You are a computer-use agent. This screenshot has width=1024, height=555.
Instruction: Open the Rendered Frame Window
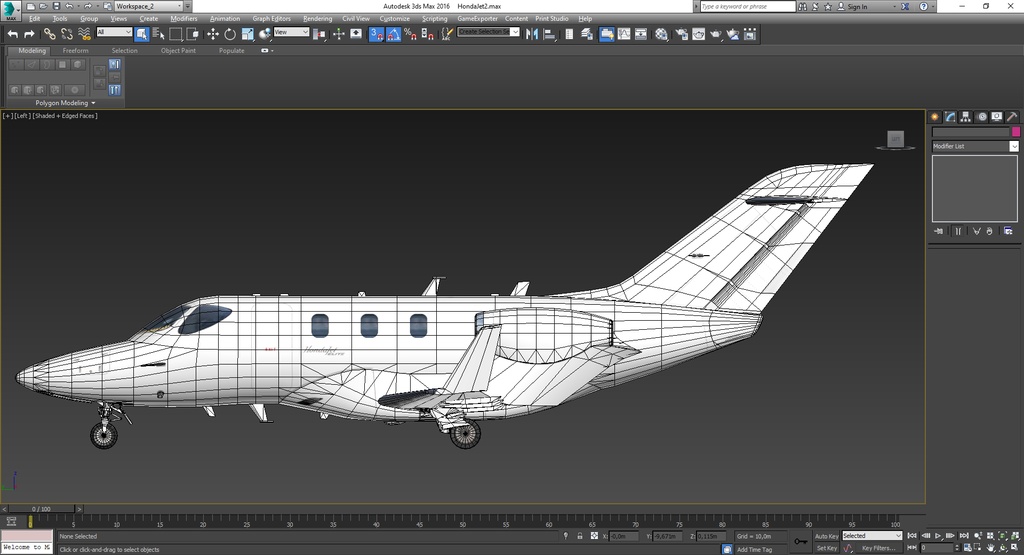click(699, 34)
